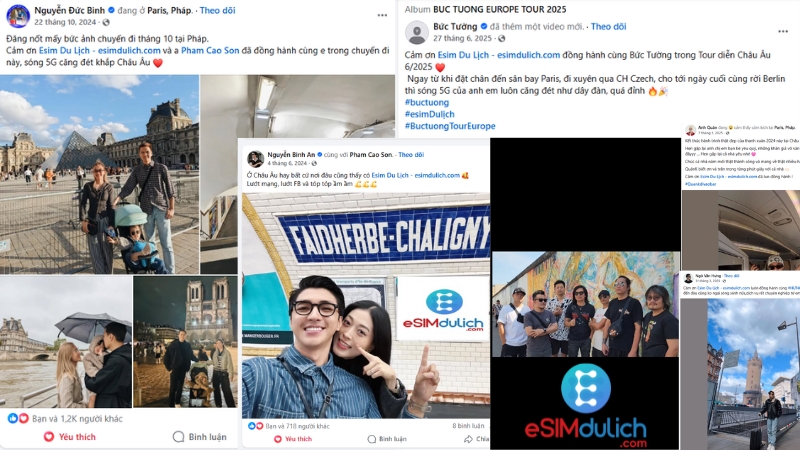
Task: Follow Bức Tường via Theo dõi link
Action: (x=608, y=27)
